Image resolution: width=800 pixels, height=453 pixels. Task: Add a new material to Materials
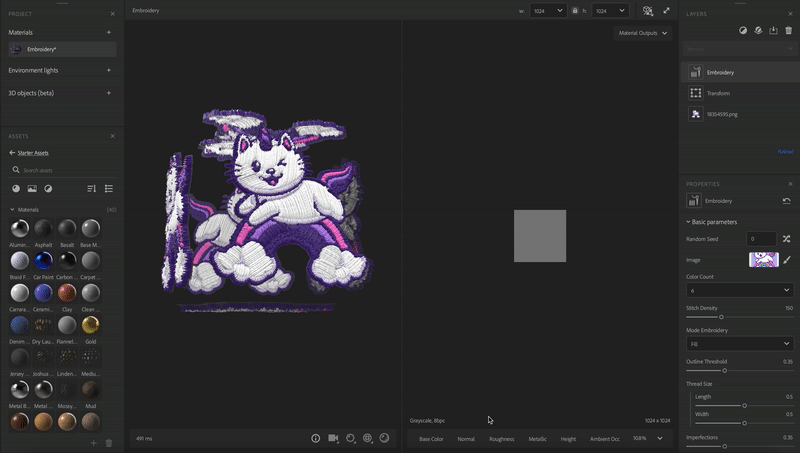tap(109, 32)
